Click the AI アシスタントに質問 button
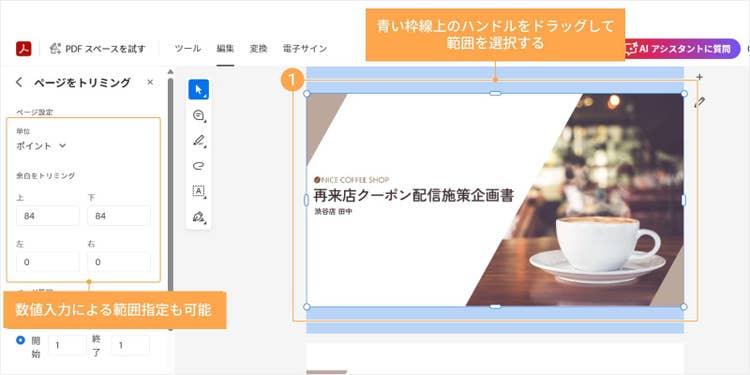Viewport: 750px width, 375px height. [x=683, y=49]
